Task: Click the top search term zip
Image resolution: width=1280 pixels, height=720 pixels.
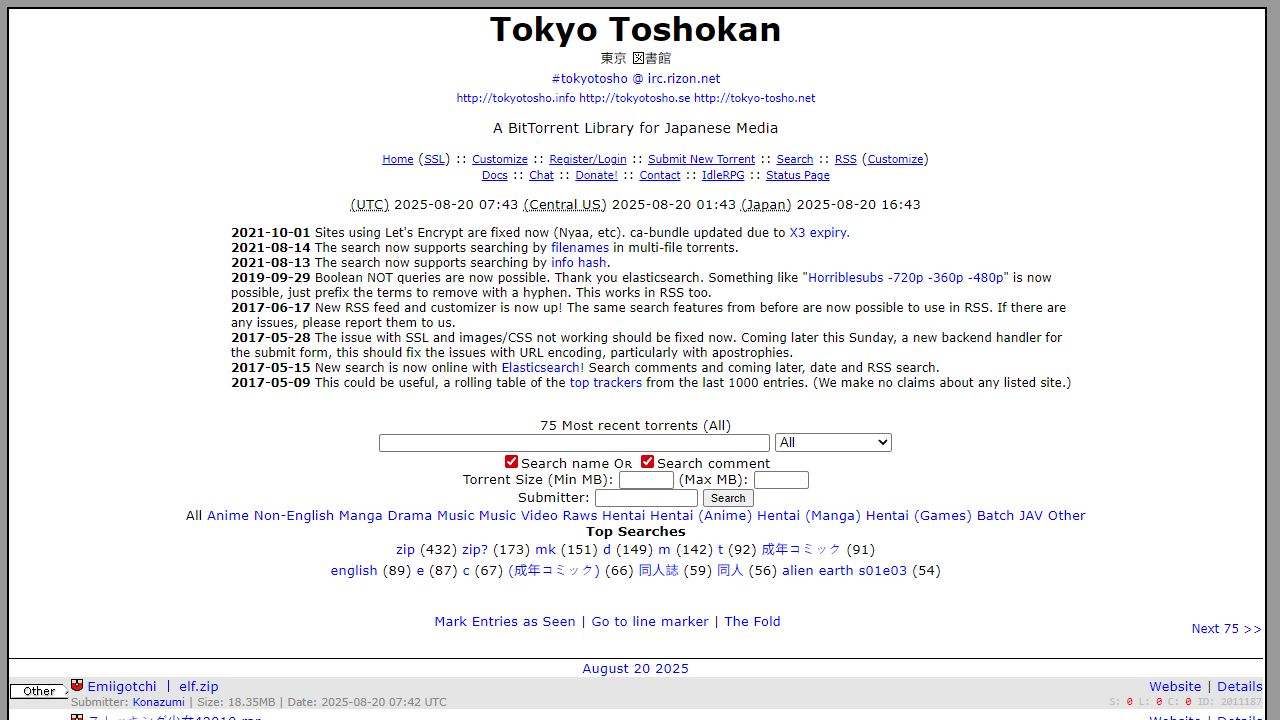Action: click(405, 550)
